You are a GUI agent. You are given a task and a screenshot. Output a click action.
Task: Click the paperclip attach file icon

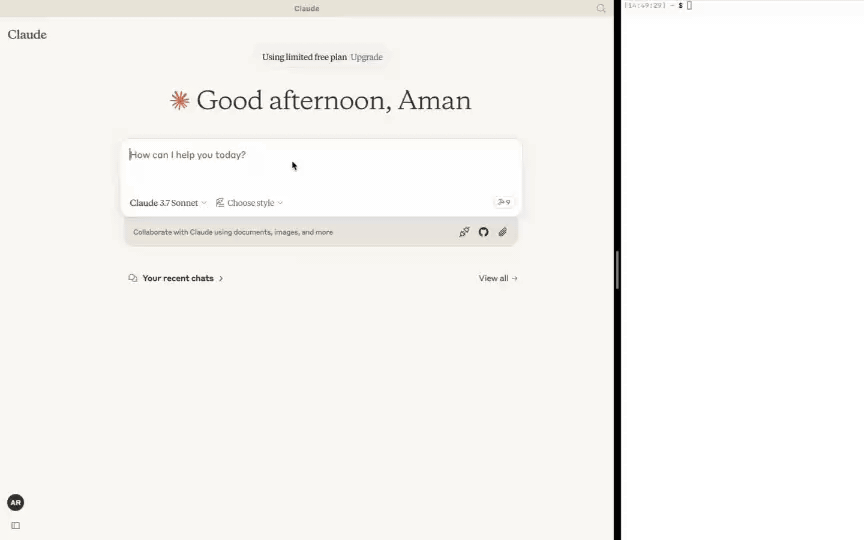pos(503,232)
